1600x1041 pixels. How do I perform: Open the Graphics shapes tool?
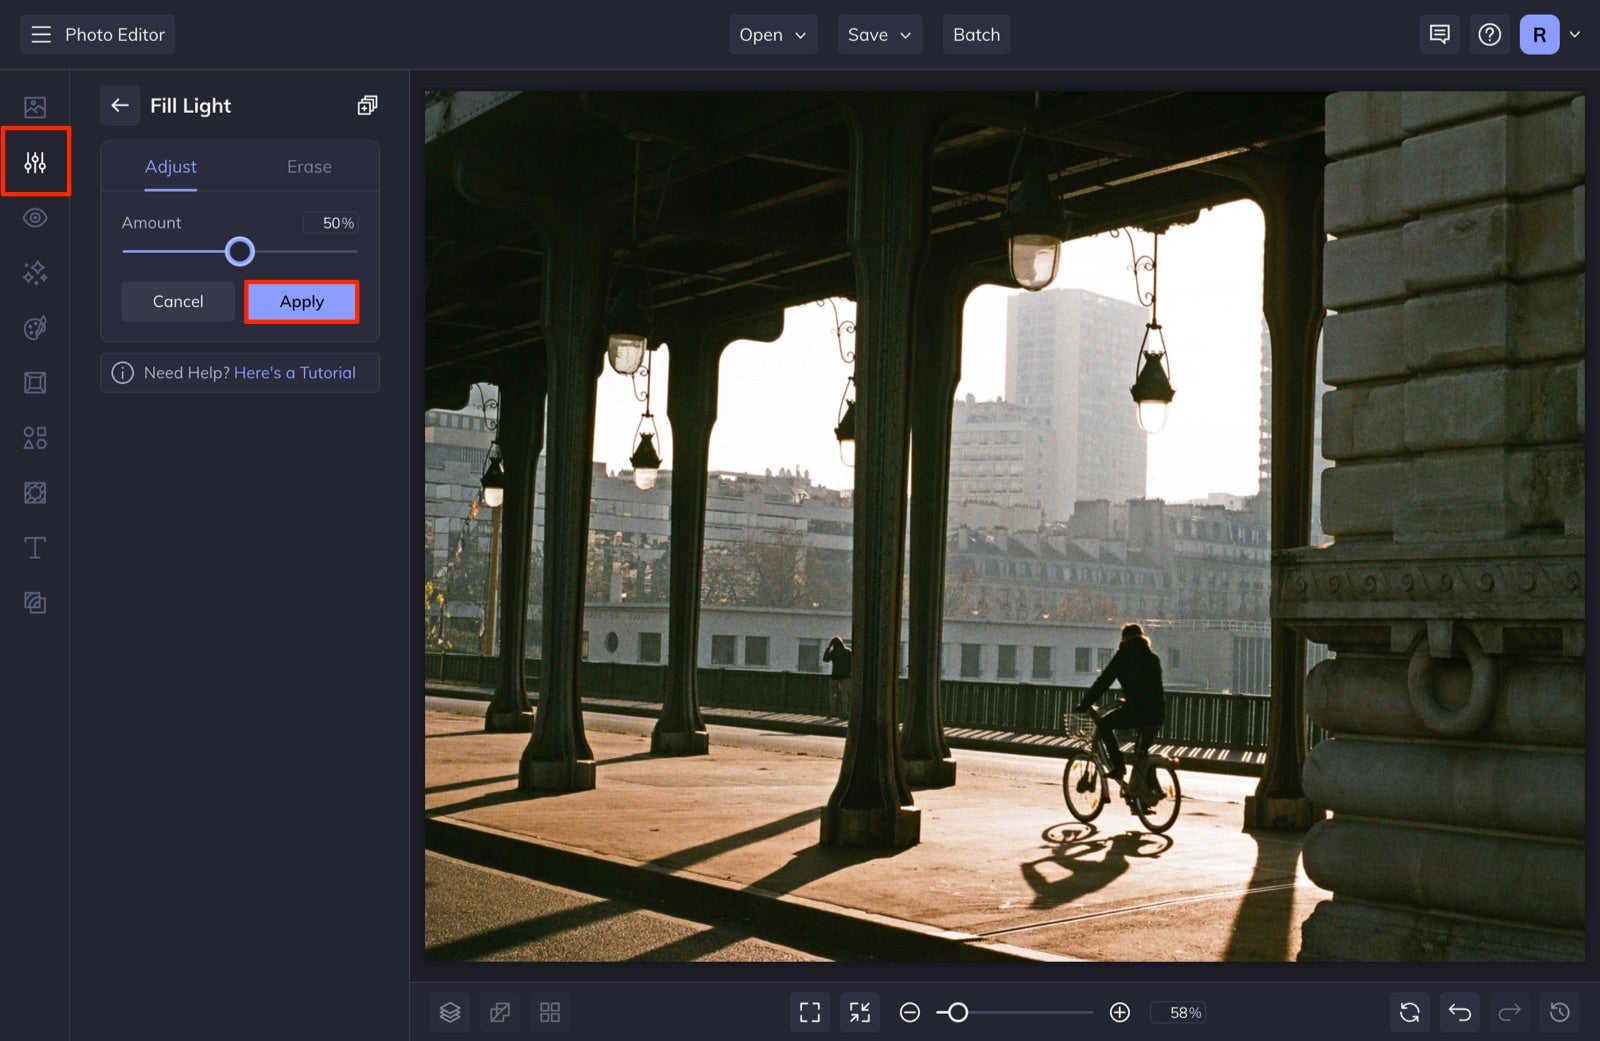pyautogui.click(x=35, y=437)
